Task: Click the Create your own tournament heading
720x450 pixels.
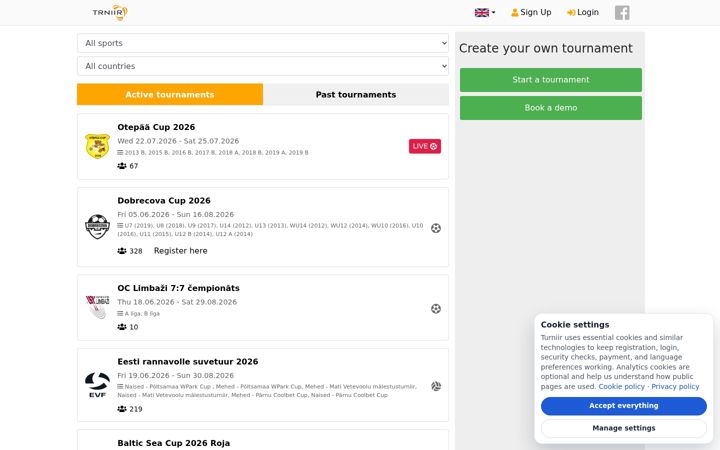Action: pos(546,48)
